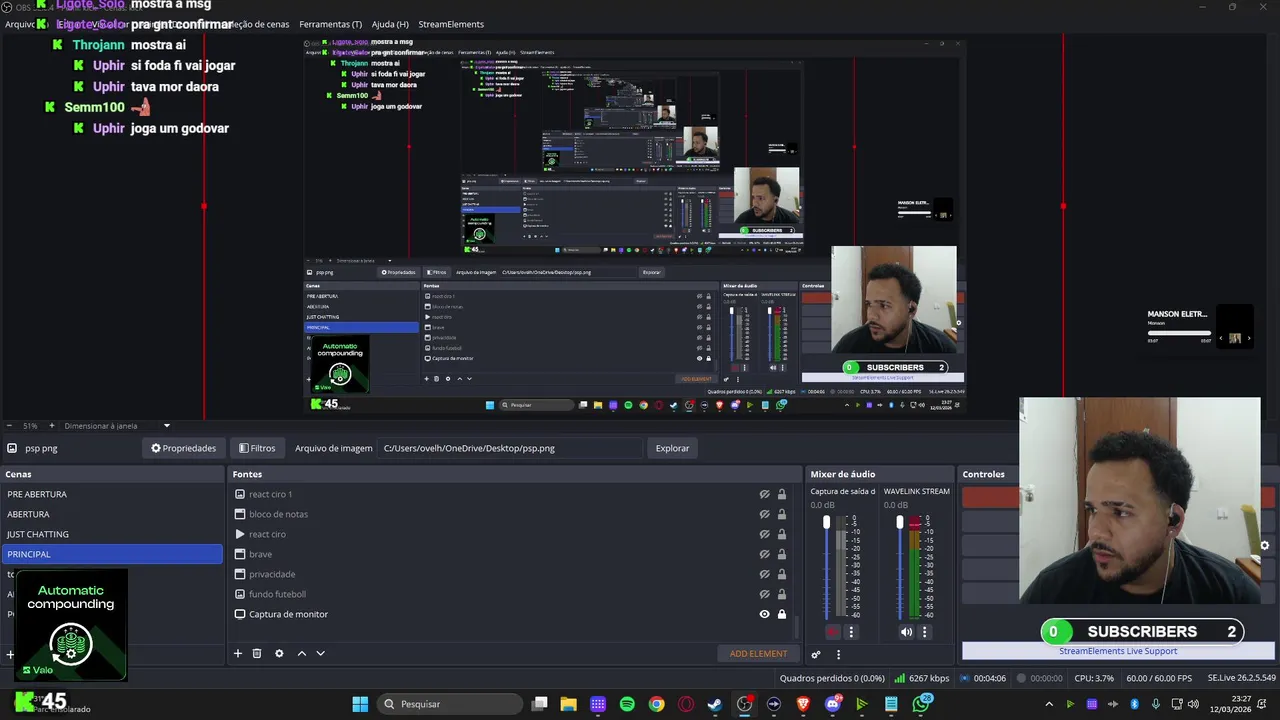Viewport: 1280px width, 720px height.
Task: Open source properties gear in Fontes toolbar
Action: [x=279, y=653]
